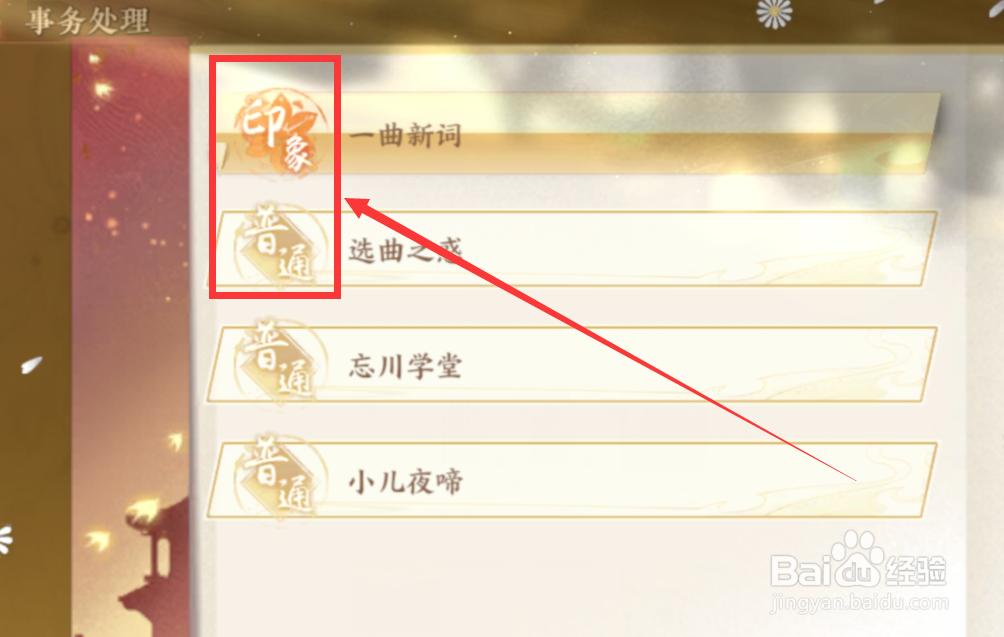
Task: Open the jingyan.baidu.com watermark link
Action: click(859, 602)
